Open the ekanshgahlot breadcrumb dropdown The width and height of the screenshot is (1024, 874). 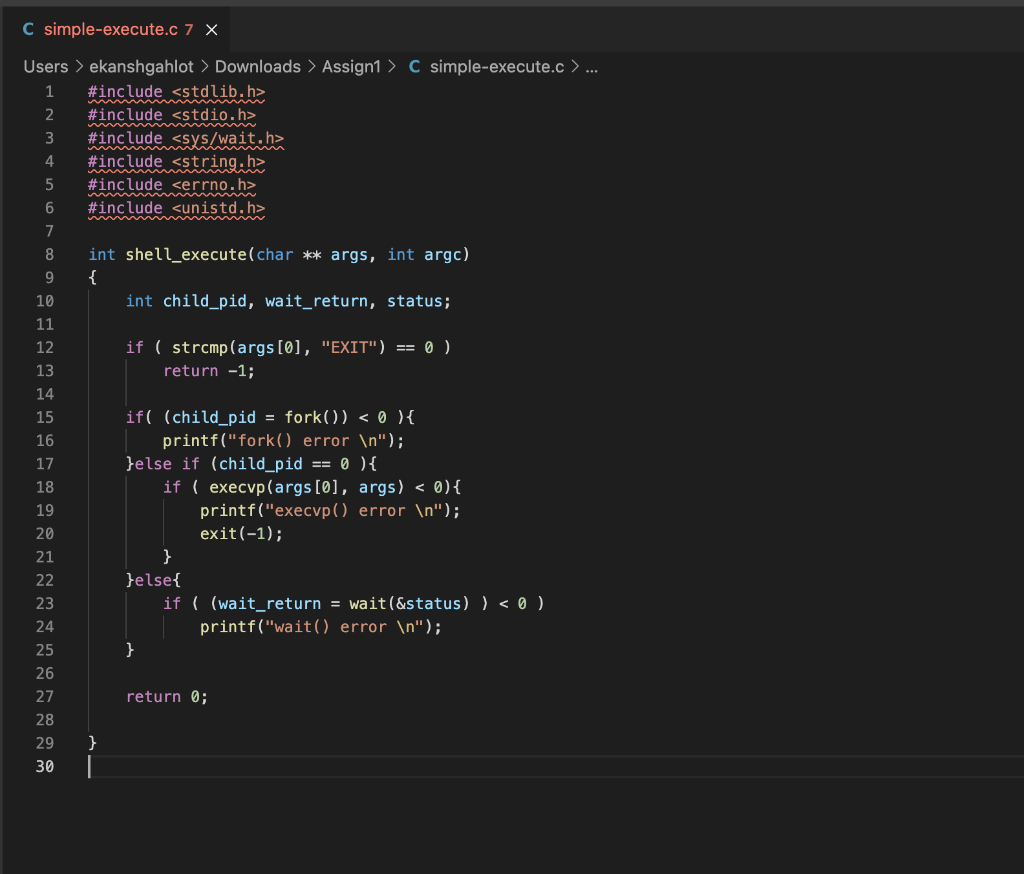point(144,67)
